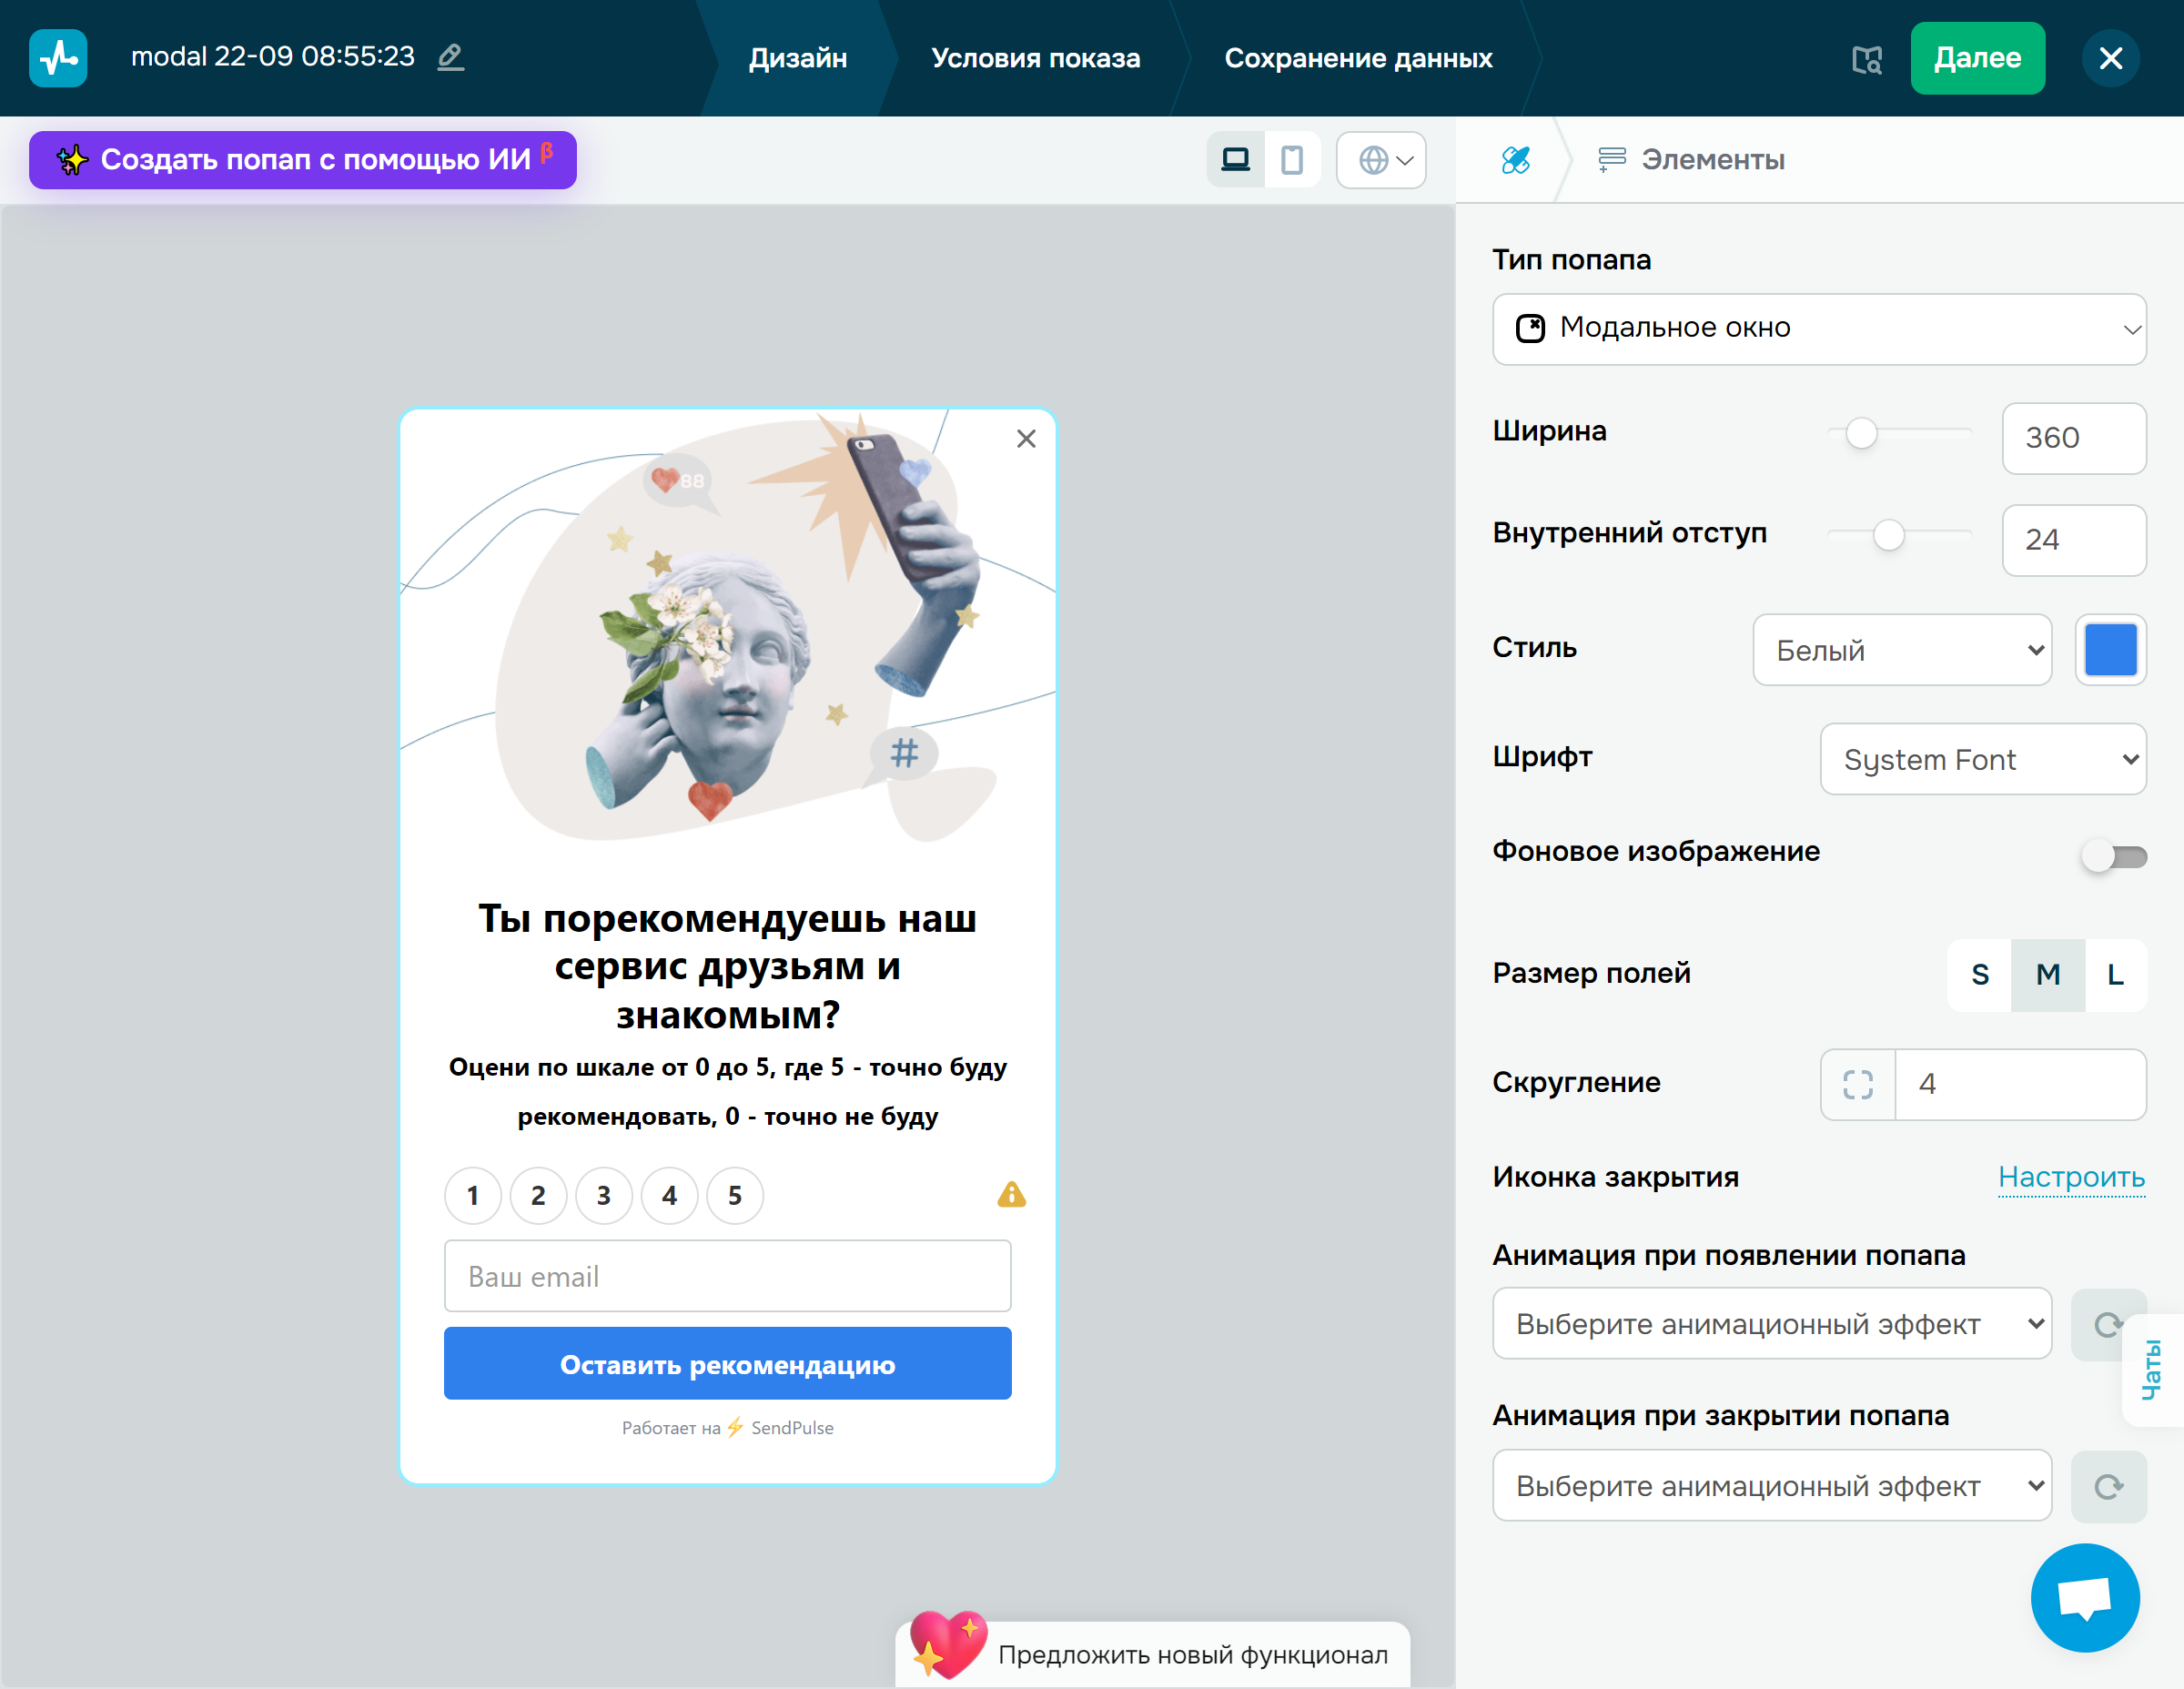Viewport: 2184px width, 1689px height.
Task: Open support chat bubble icon
Action: 2084,1597
